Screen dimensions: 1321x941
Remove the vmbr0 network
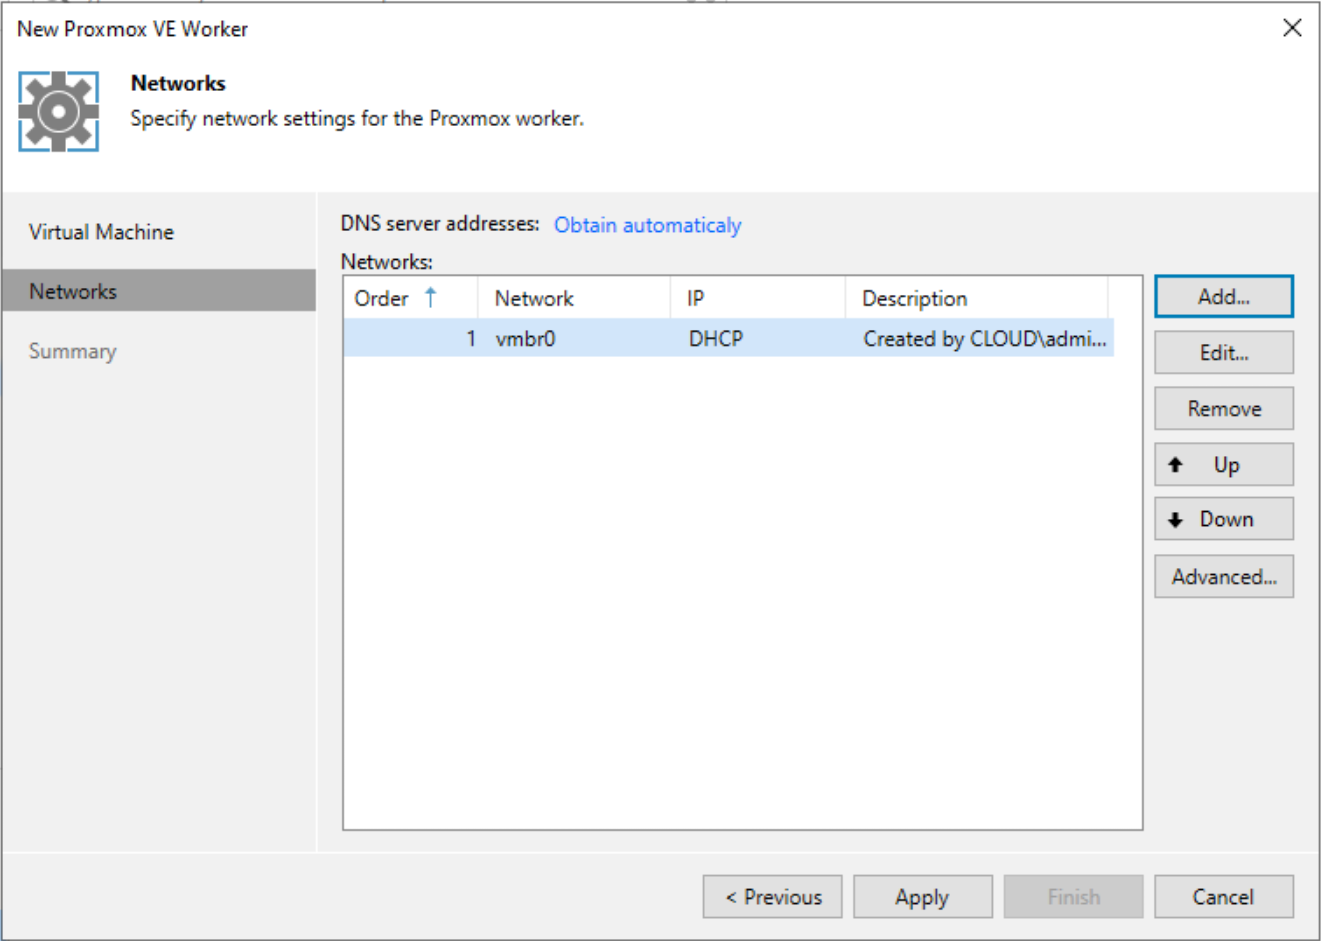coord(1223,408)
